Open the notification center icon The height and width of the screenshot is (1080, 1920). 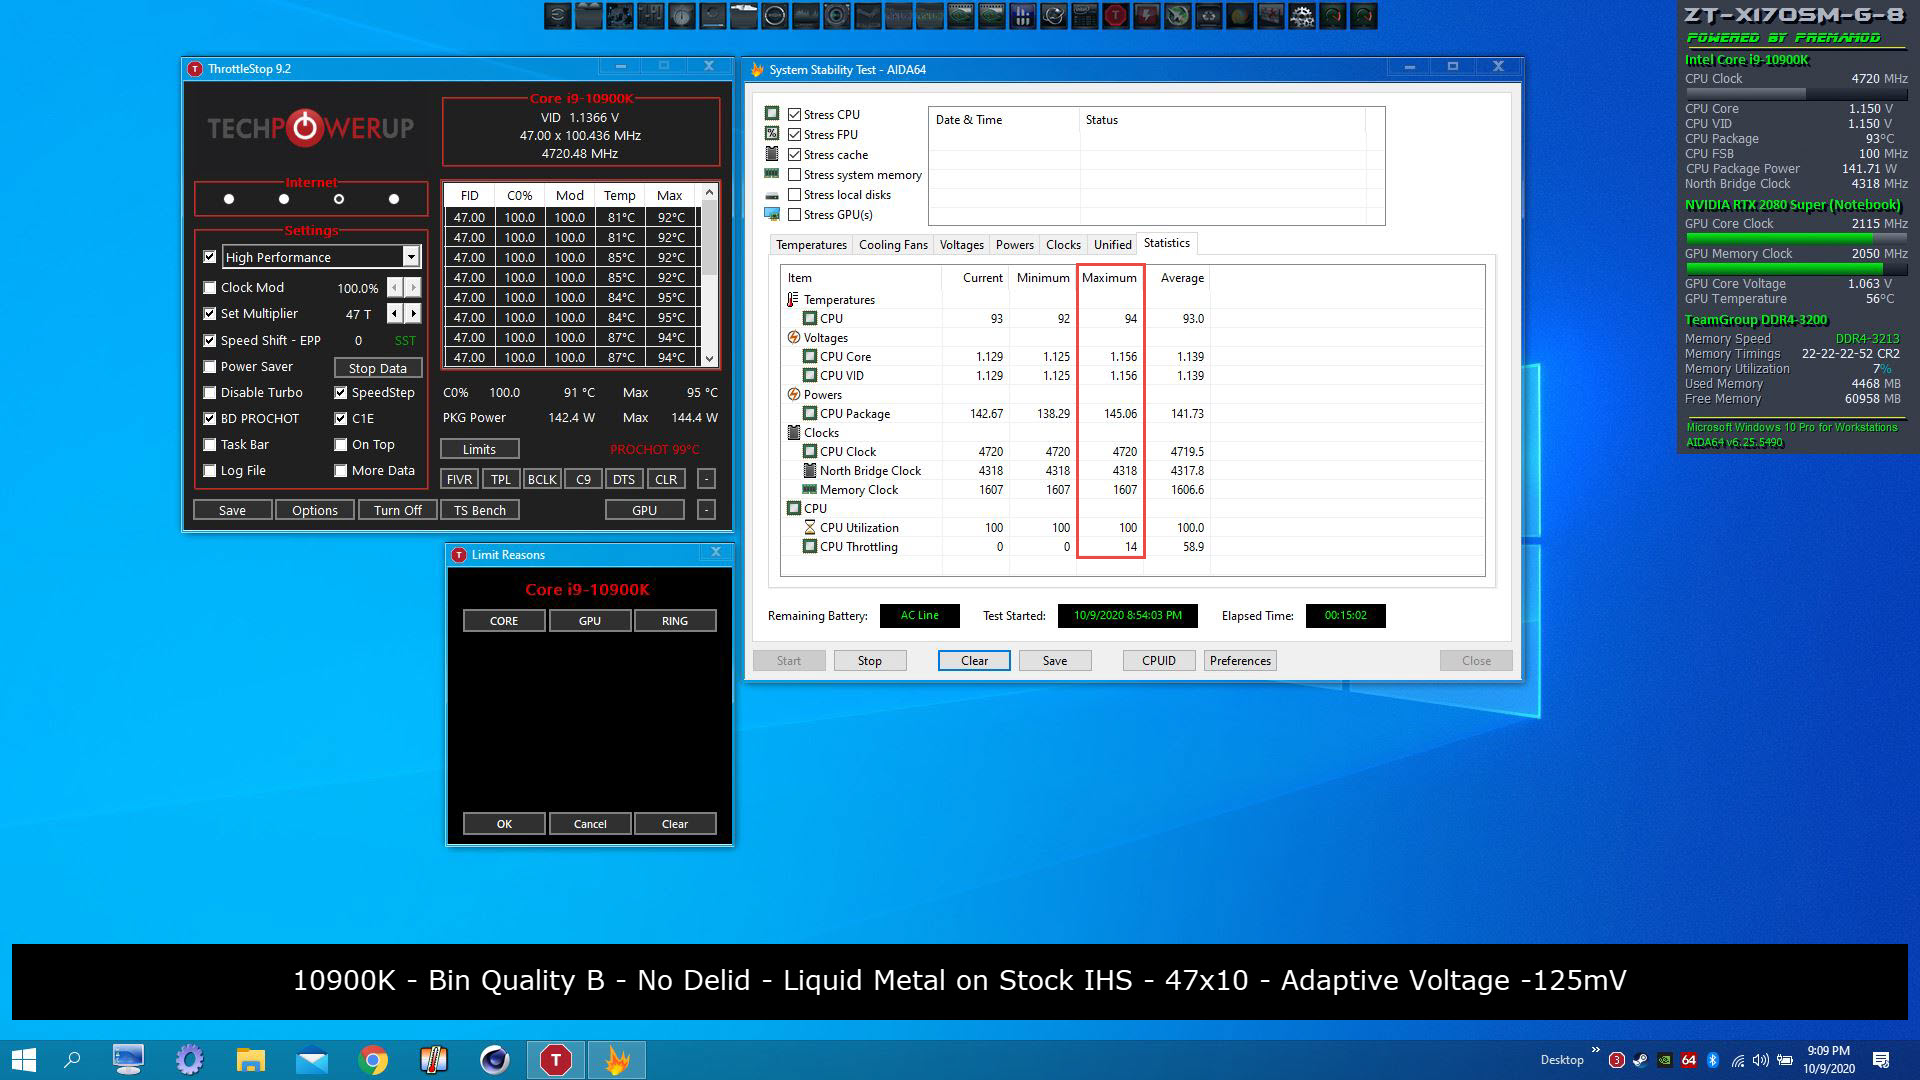[x=1880, y=1060]
